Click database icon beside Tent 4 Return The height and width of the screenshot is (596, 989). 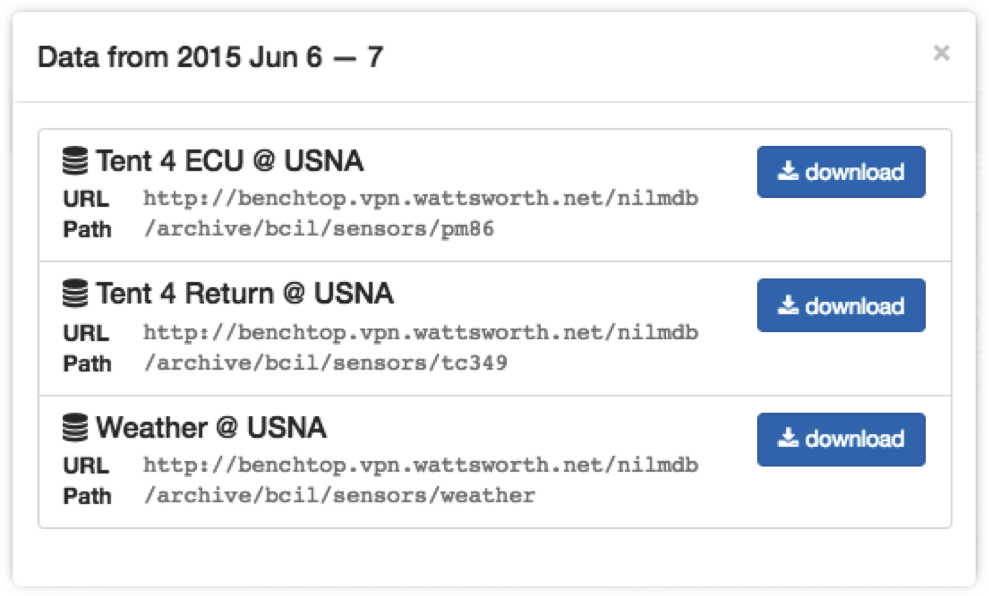point(75,293)
